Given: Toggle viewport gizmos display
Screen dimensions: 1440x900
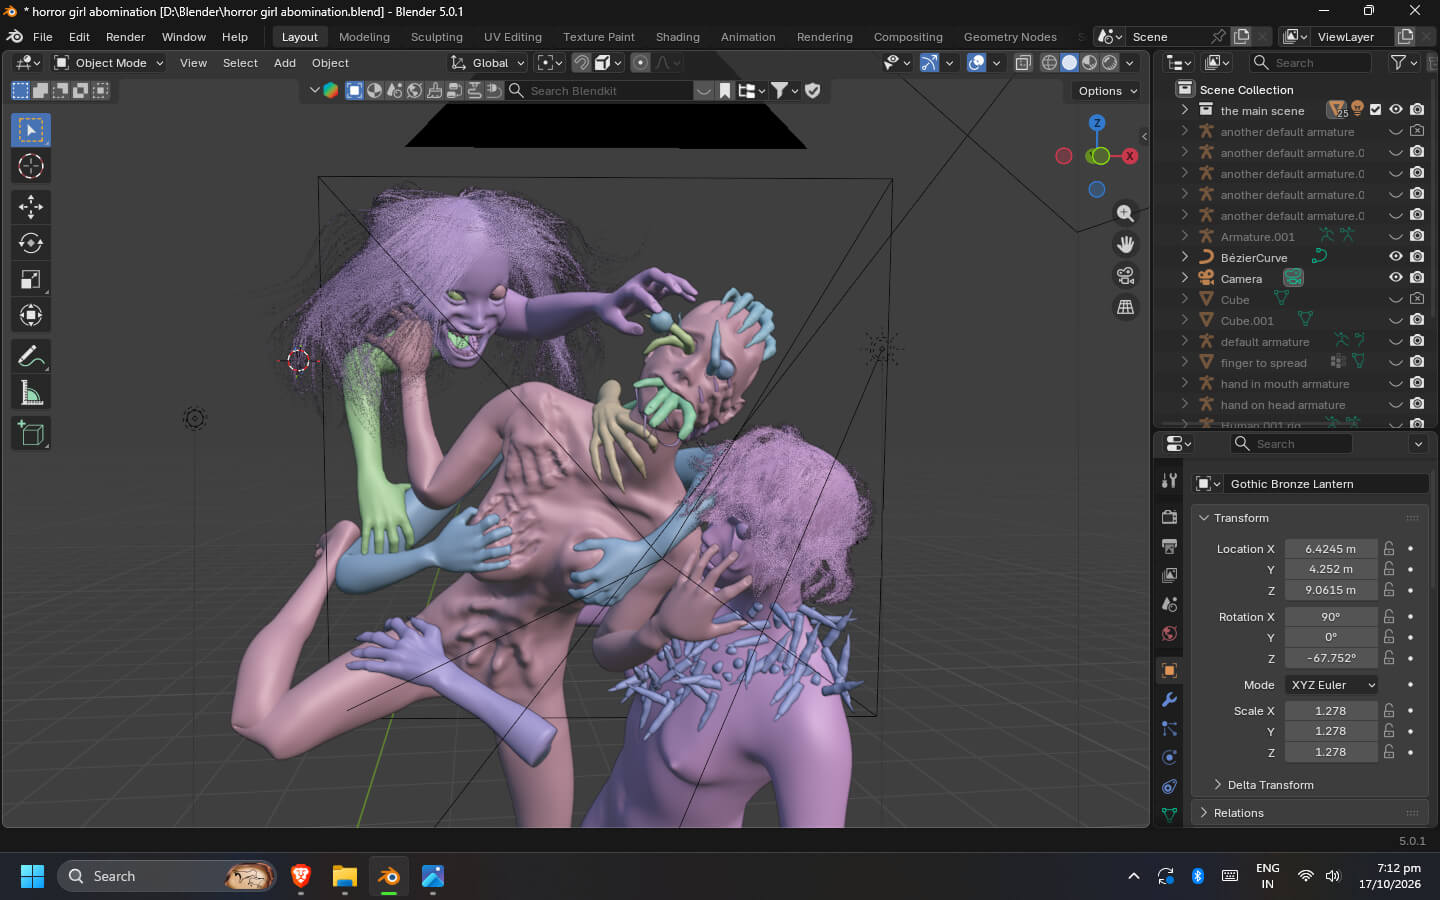Looking at the screenshot, I should [x=929, y=63].
